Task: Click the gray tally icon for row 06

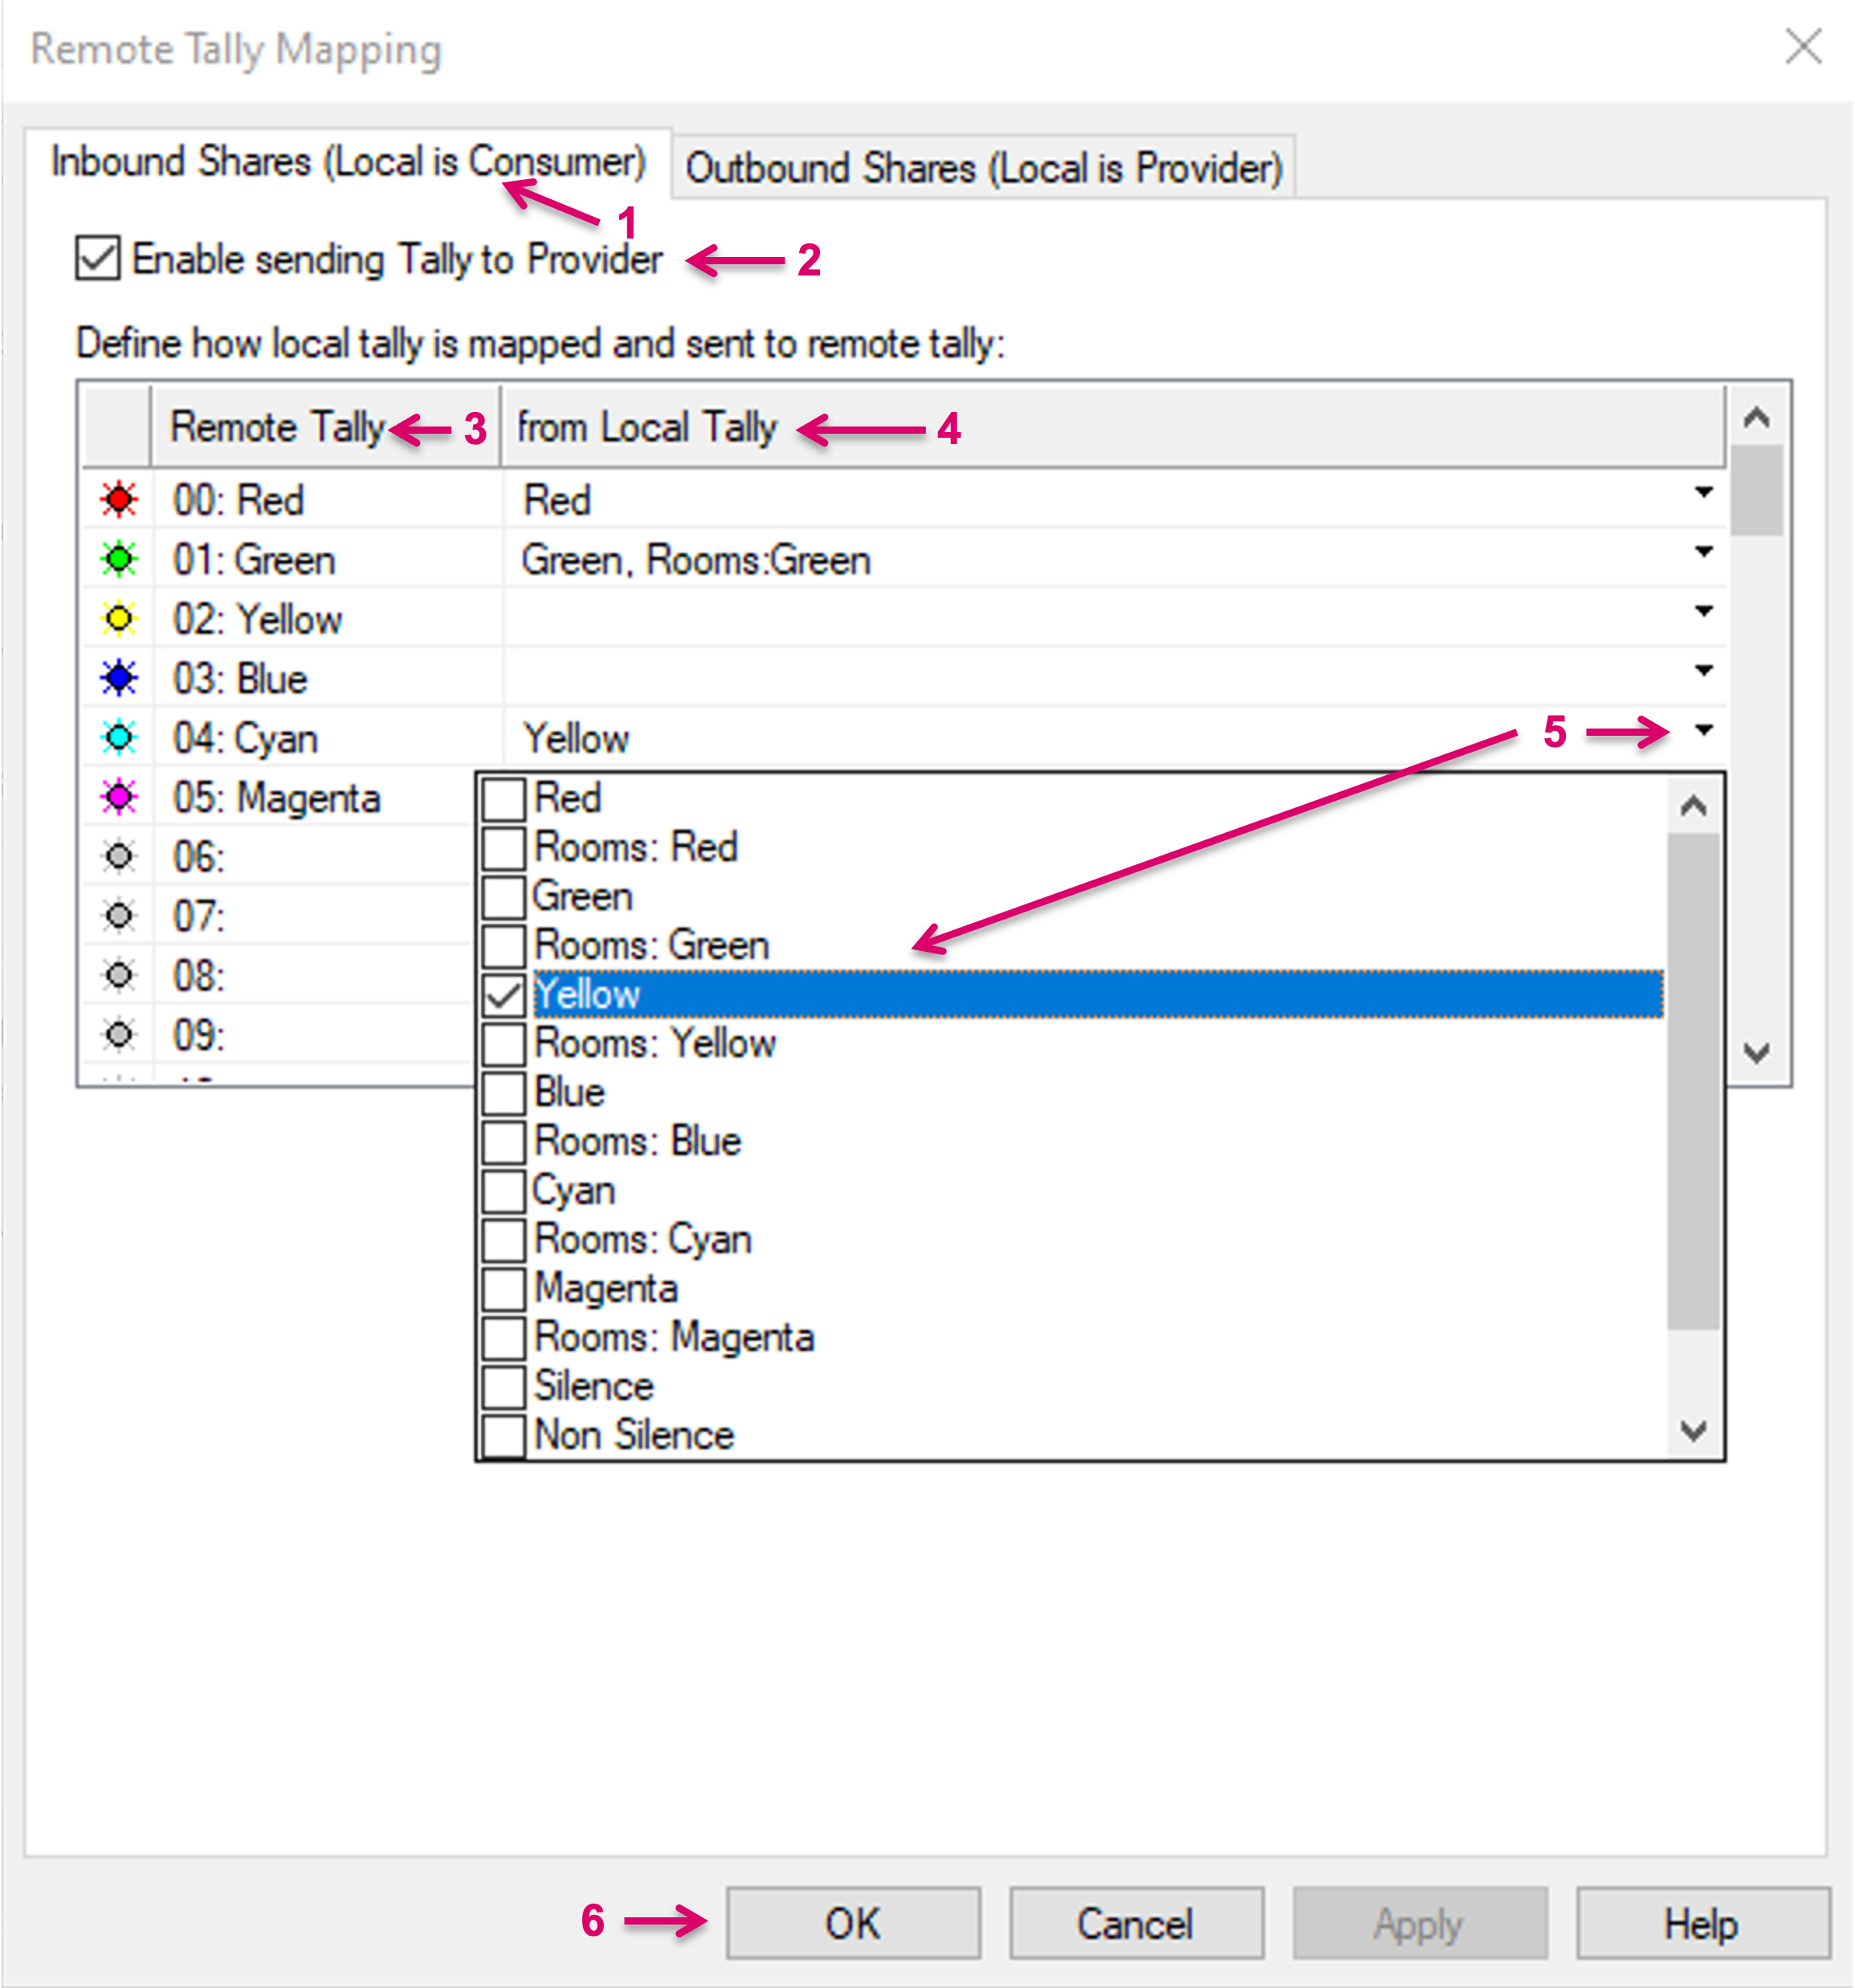Action: pos(119,857)
